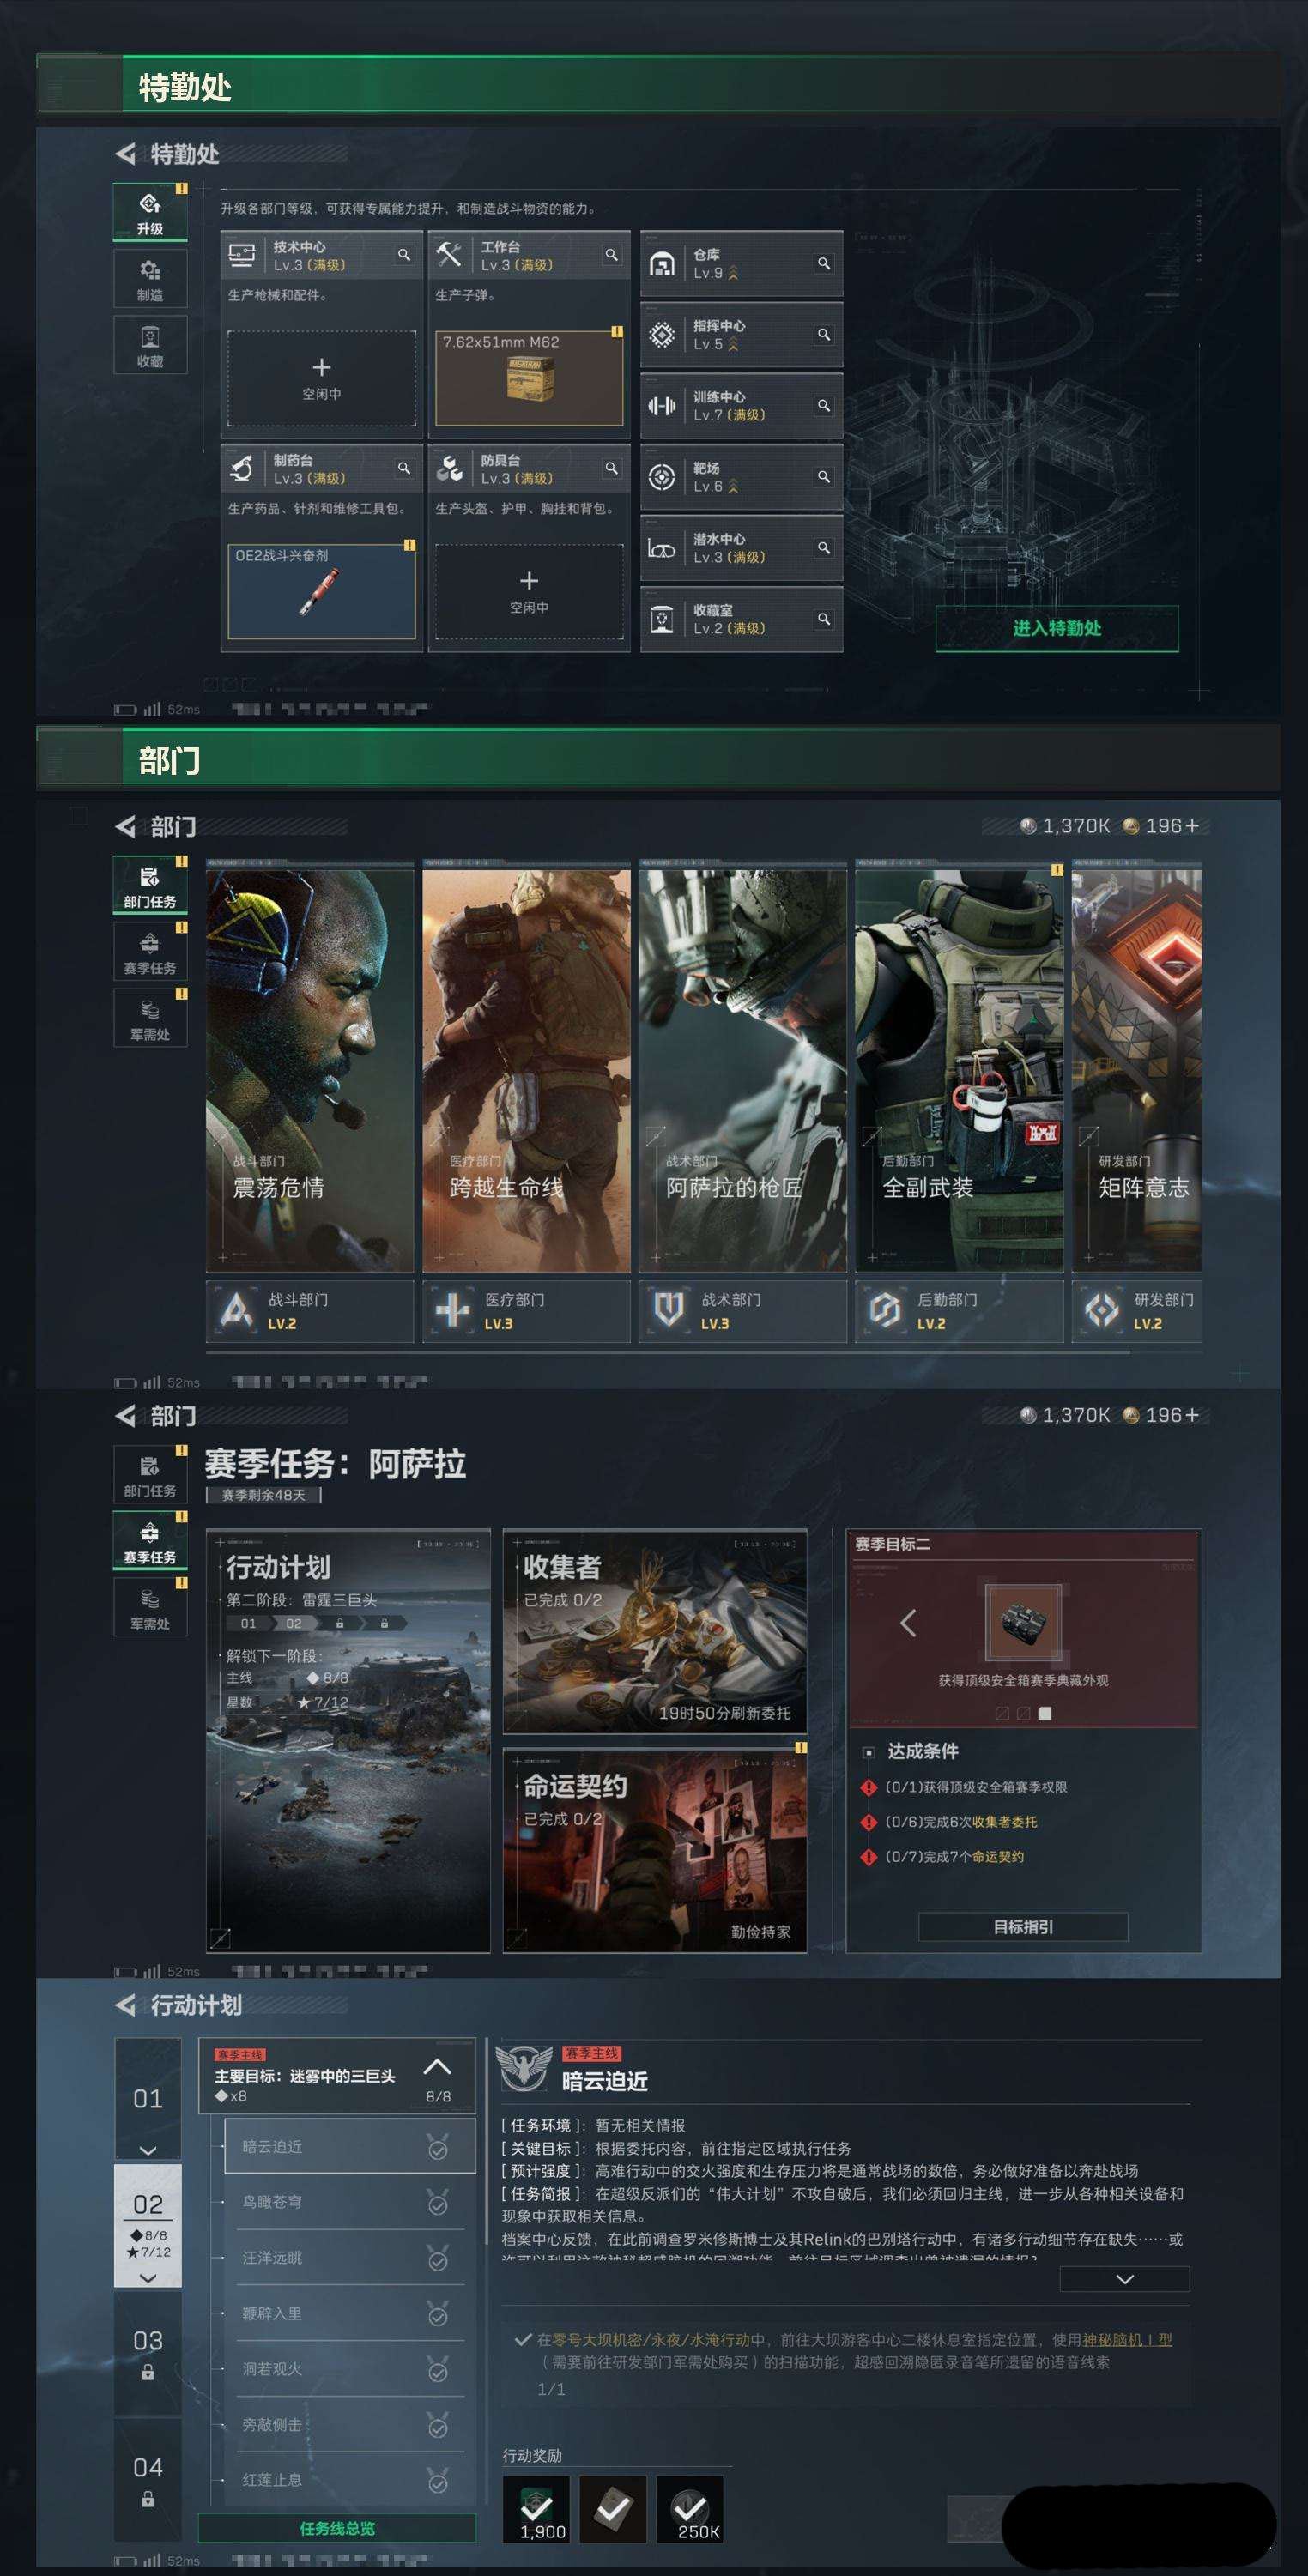Select the 7.62x51mm M62 ammo item

point(529,378)
